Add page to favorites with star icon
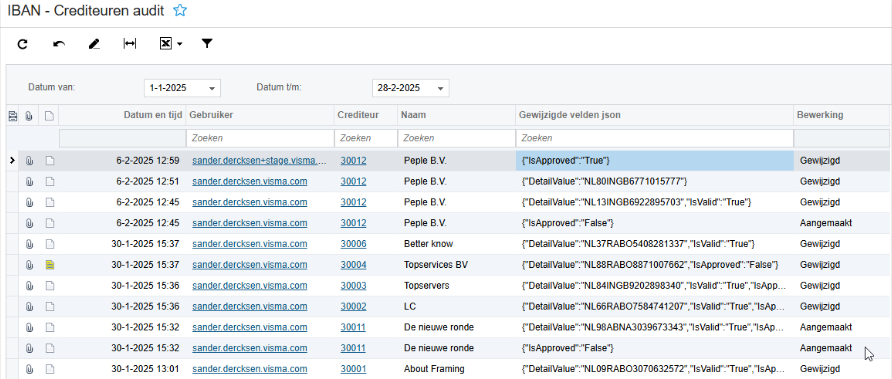Viewport: 892px width, 379px height. [180, 10]
